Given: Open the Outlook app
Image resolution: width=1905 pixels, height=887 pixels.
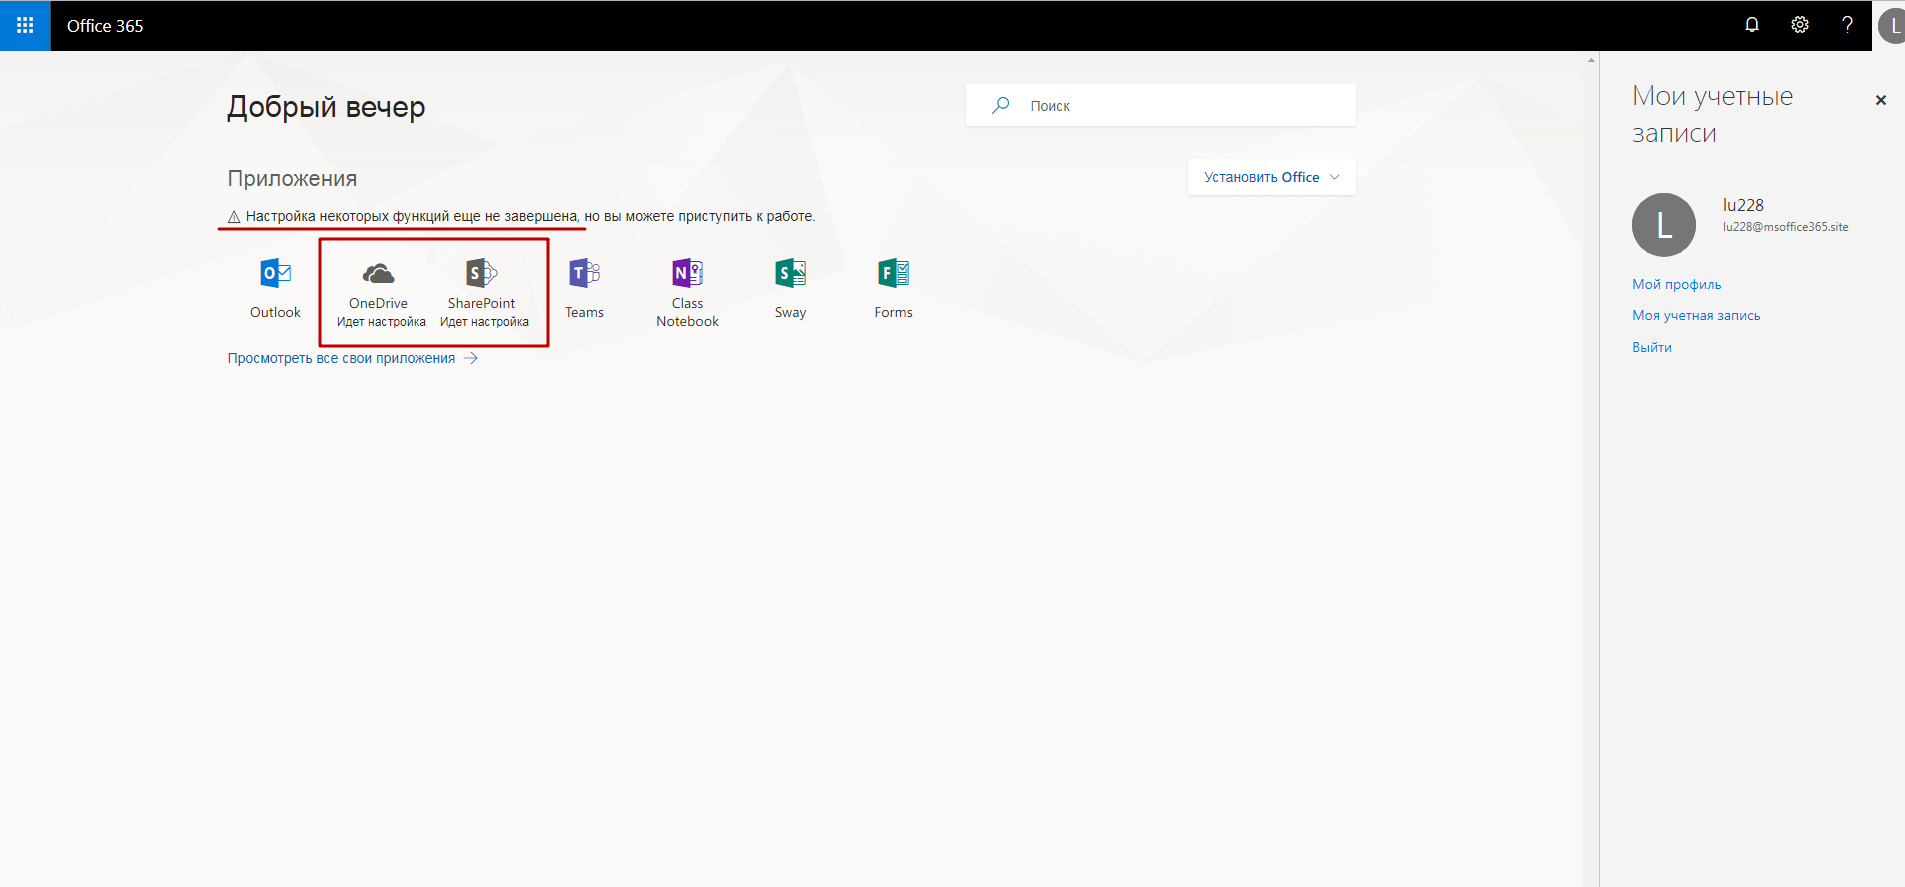Looking at the screenshot, I should (x=275, y=288).
